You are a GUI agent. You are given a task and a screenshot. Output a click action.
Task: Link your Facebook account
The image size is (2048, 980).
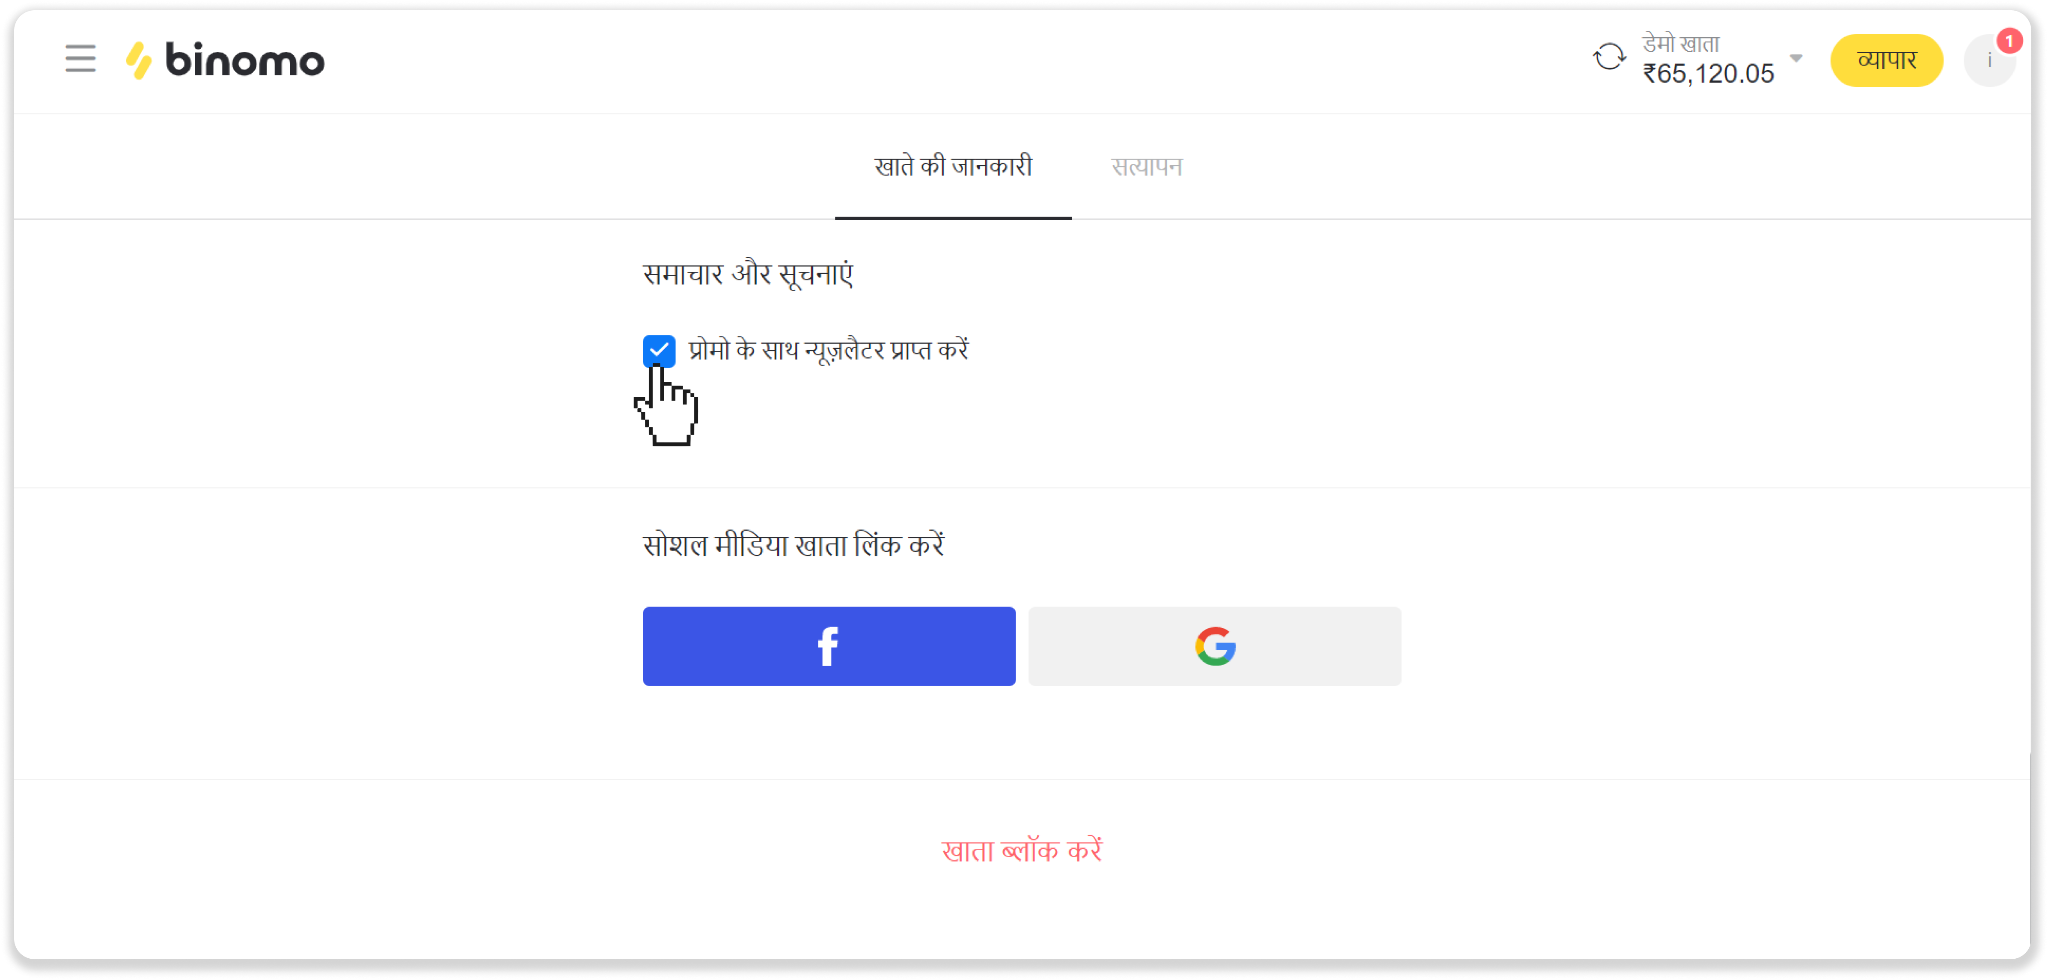829,646
